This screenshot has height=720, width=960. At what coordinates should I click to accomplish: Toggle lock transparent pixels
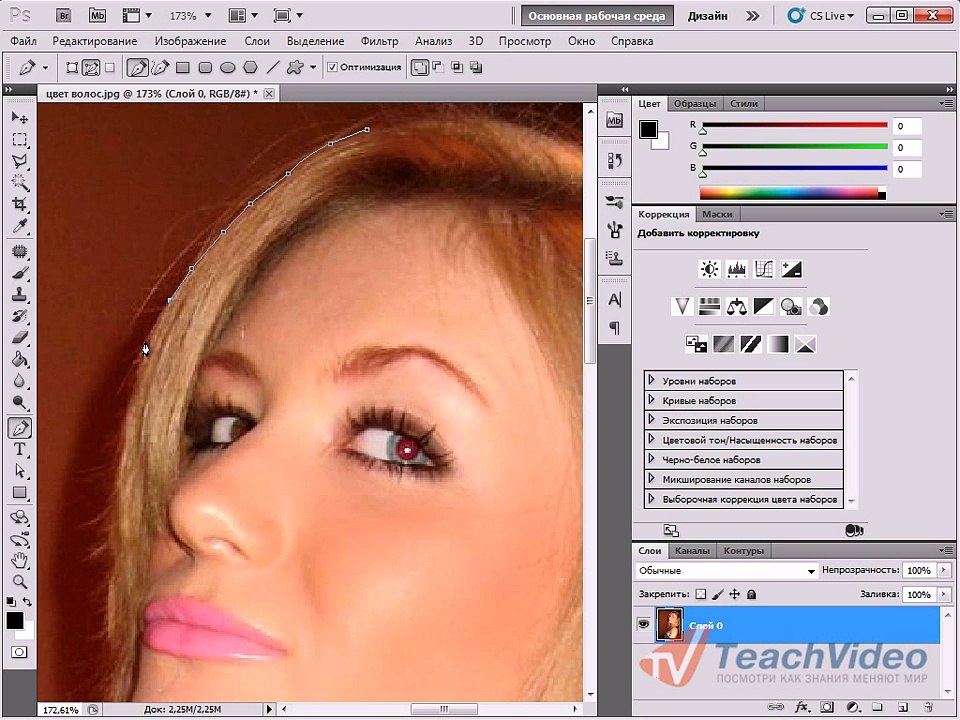(x=701, y=594)
